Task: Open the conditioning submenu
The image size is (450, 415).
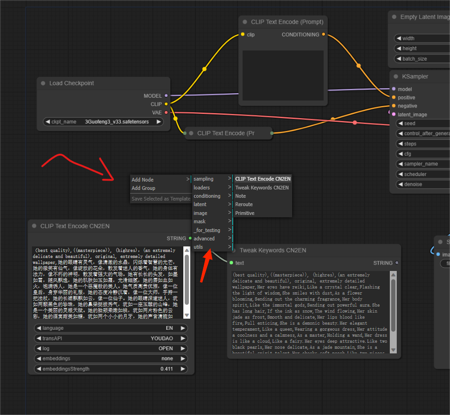Action: pos(212,196)
